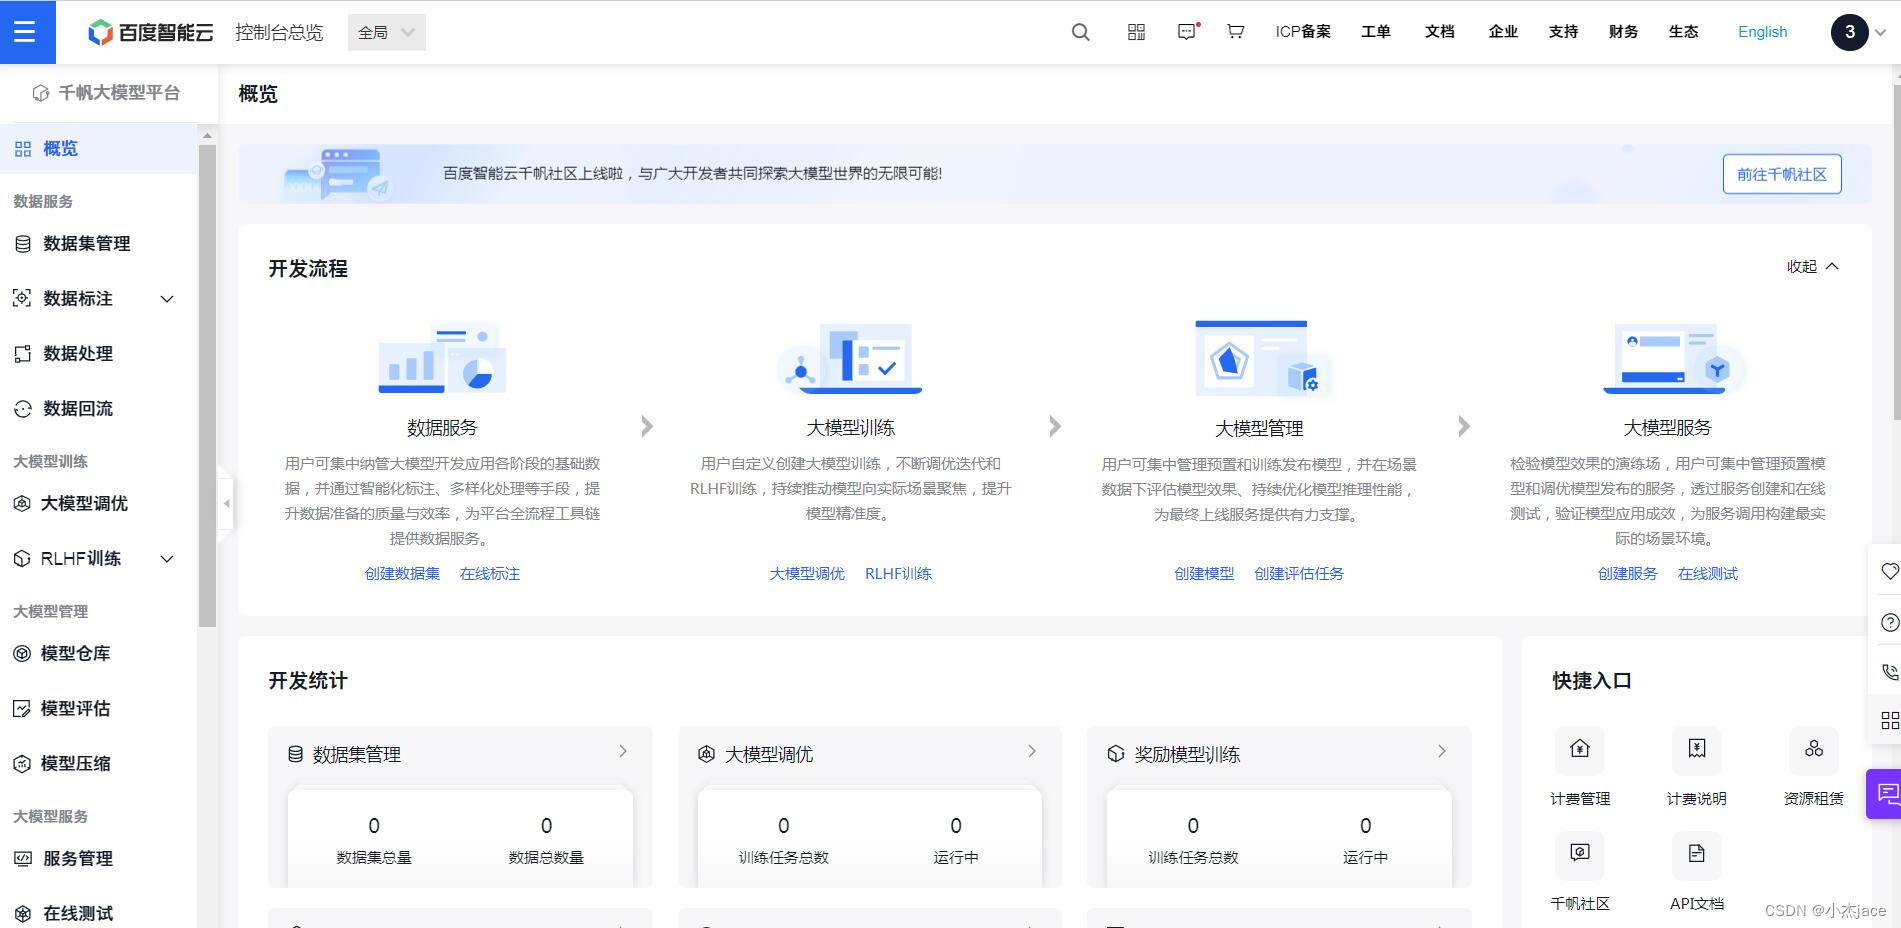
Task: Click the 计费说明 shortcut icon
Action: (1697, 750)
